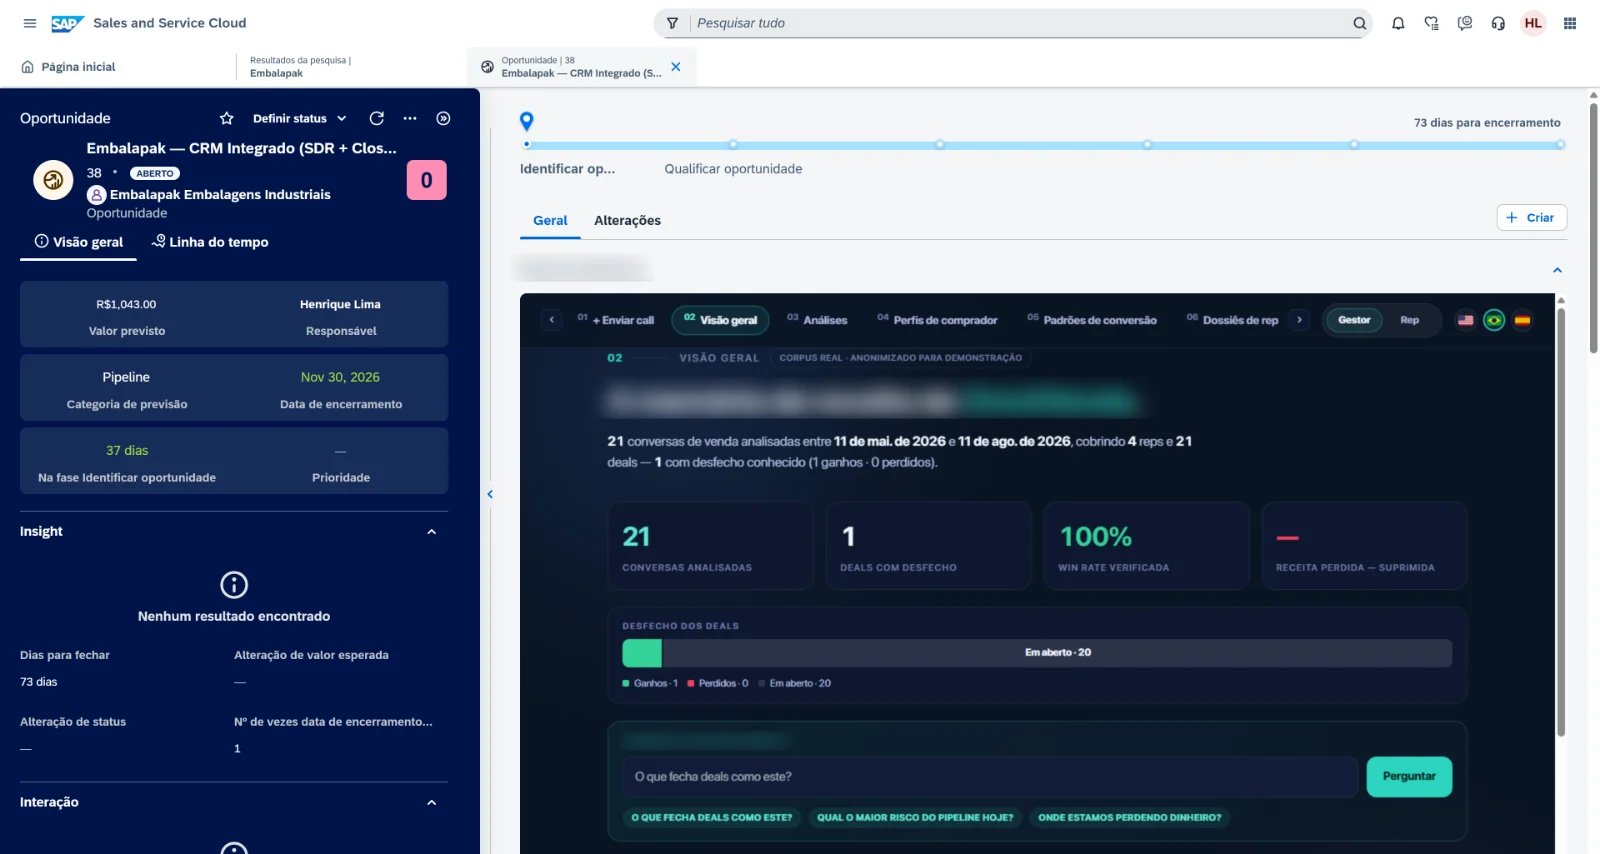Collapse the embedded content section chevron
This screenshot has width=1600, height=854.
1557,270
